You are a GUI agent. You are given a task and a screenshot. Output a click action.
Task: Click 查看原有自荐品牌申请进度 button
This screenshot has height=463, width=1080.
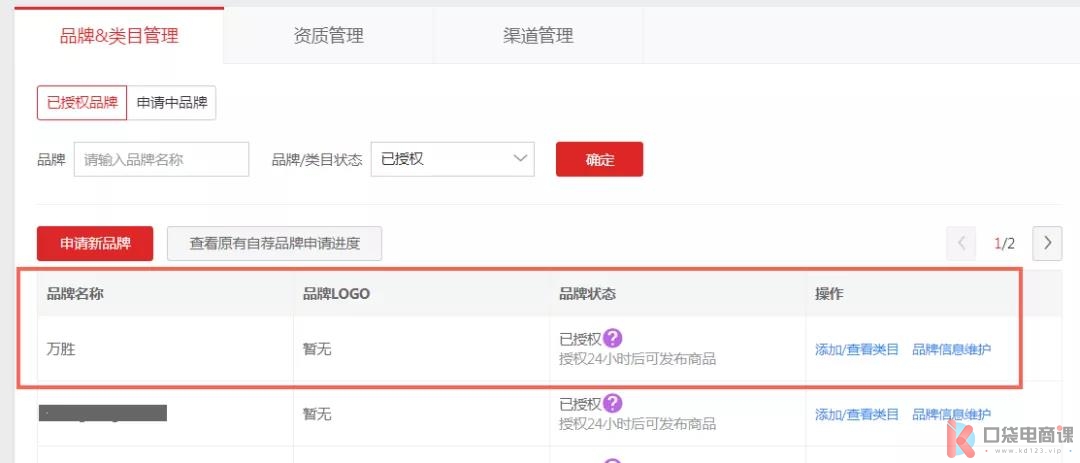[274, 243]
